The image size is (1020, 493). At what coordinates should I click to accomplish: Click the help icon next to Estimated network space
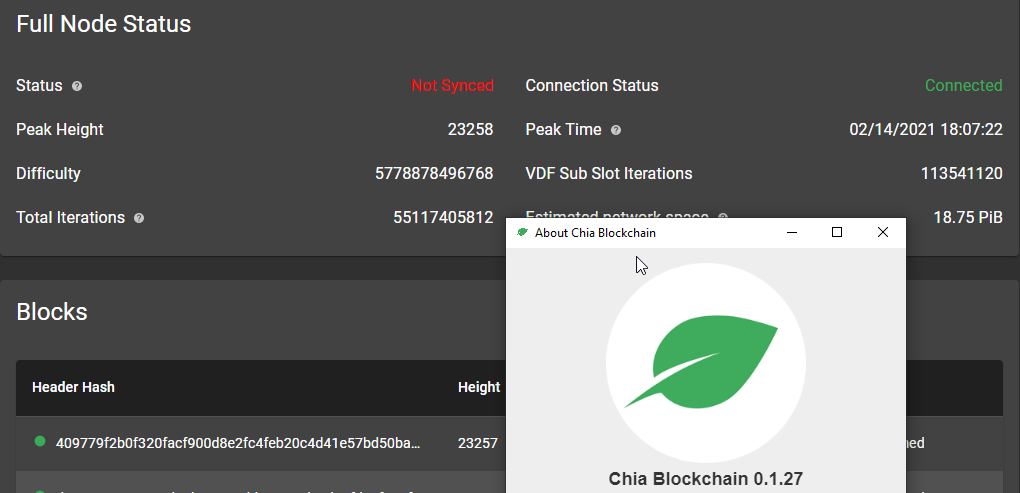722,216
